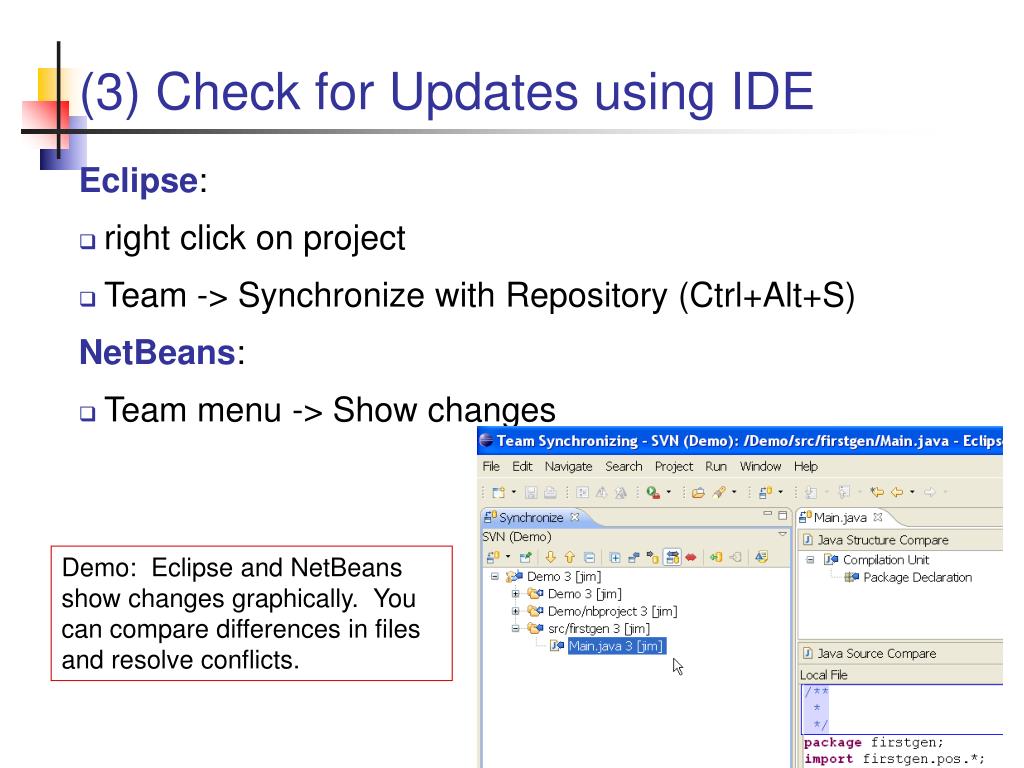
Task: Click Java Source Compare header
Action: click(x=876, y=653)
